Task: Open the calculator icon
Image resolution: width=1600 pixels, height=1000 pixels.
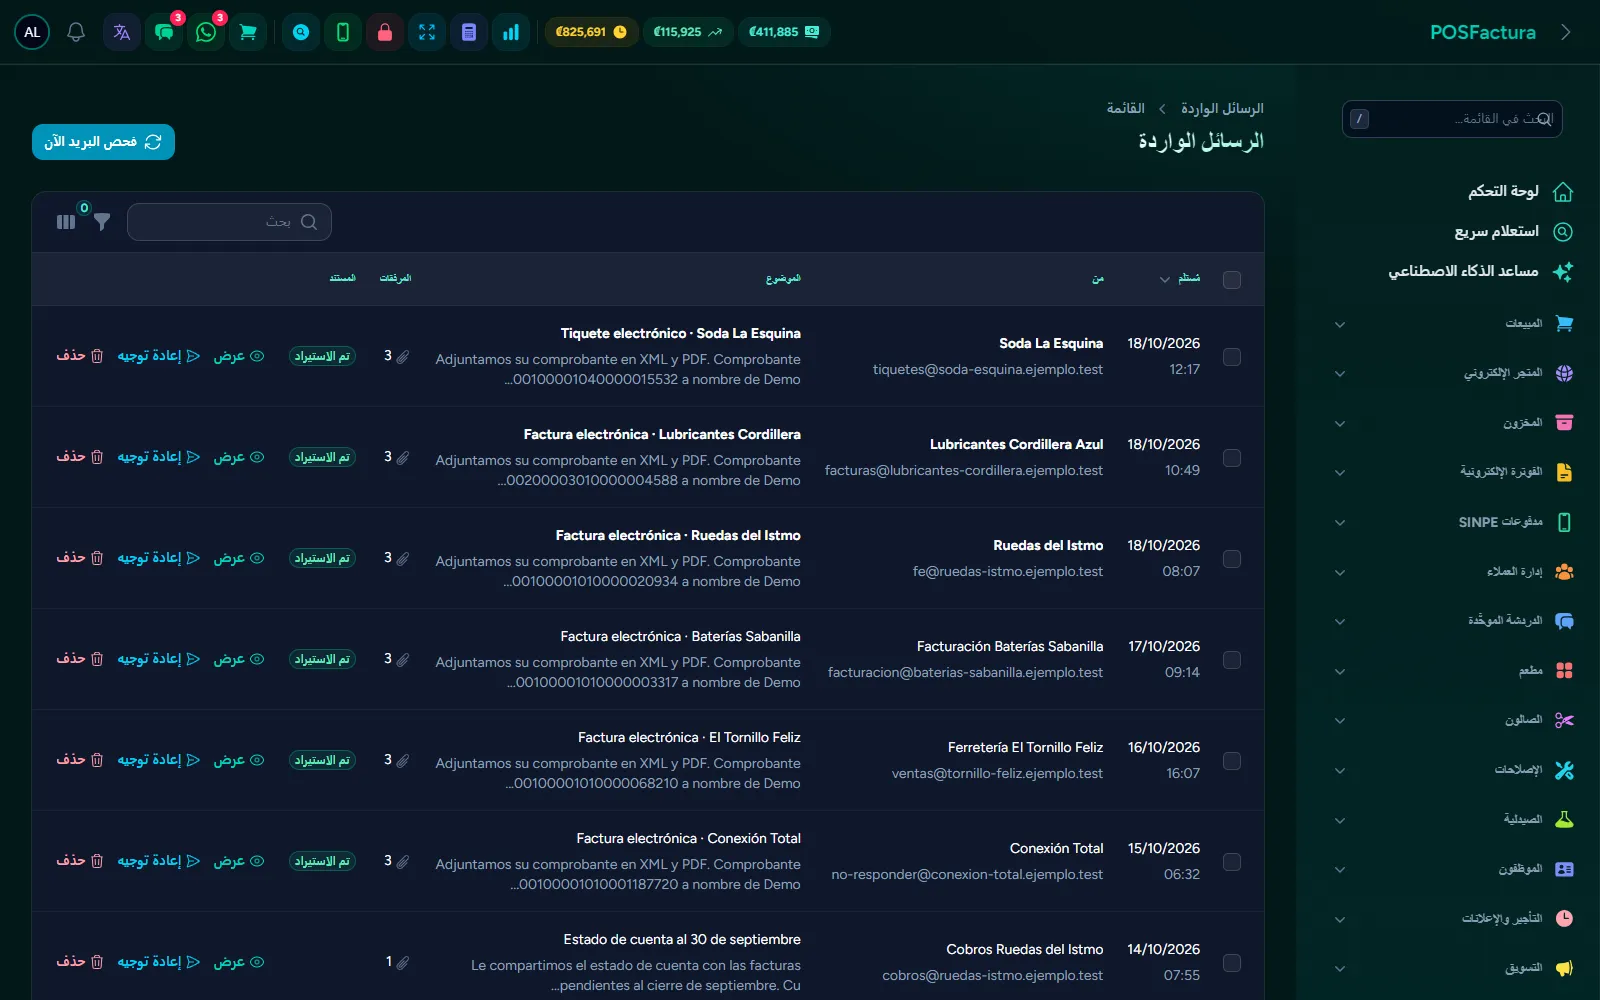Action: [x=469, y=32]
